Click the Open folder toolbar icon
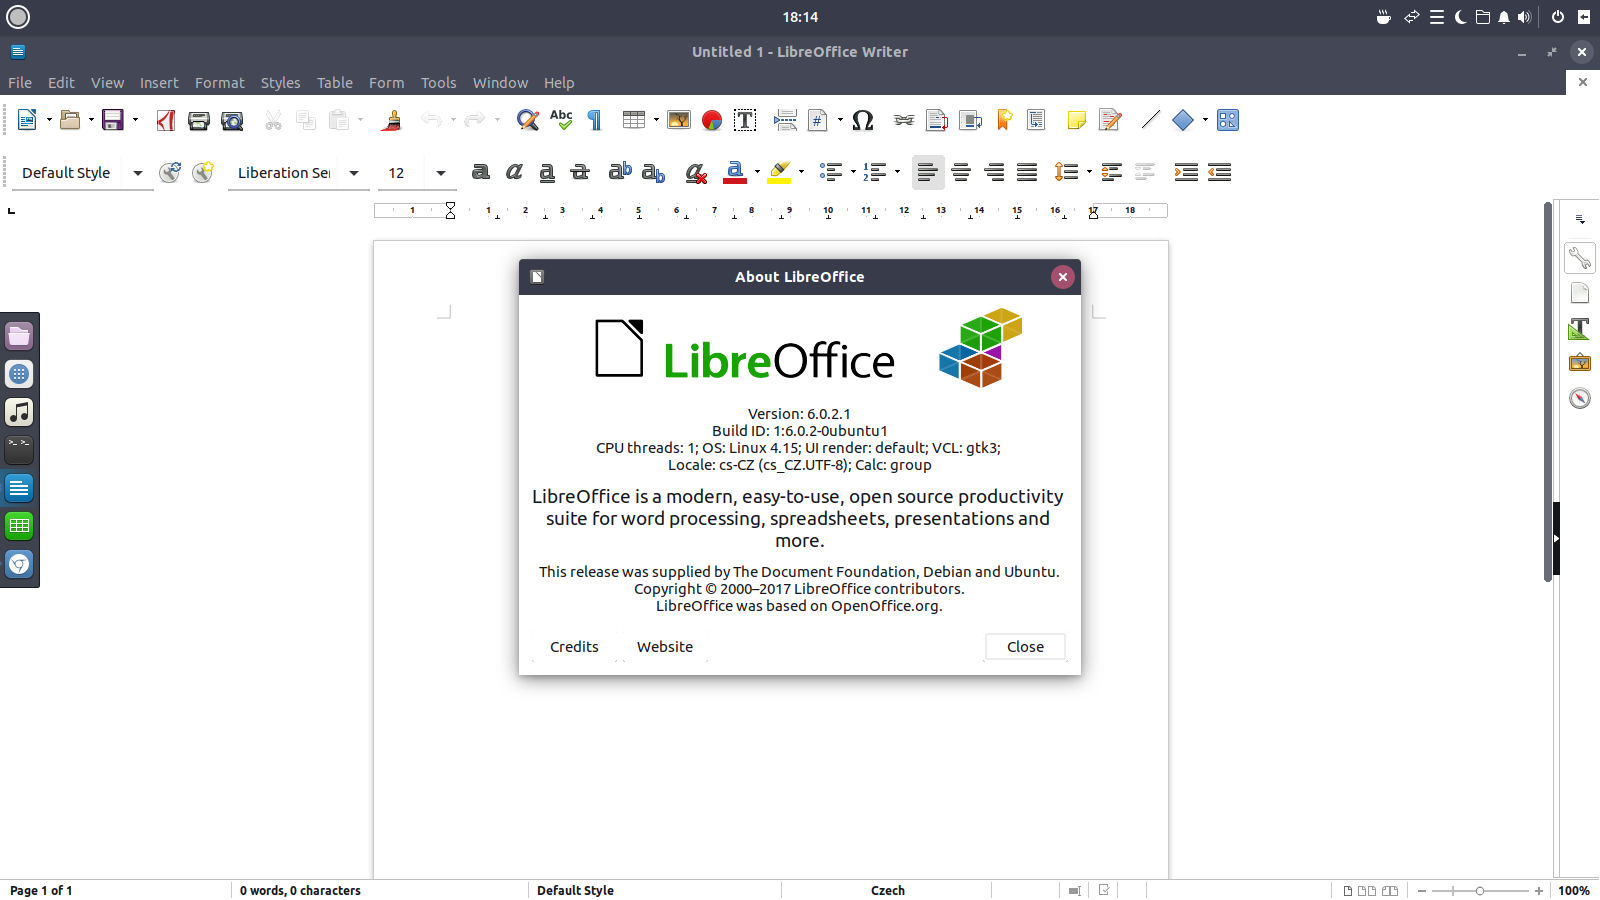 click(70, 120)
